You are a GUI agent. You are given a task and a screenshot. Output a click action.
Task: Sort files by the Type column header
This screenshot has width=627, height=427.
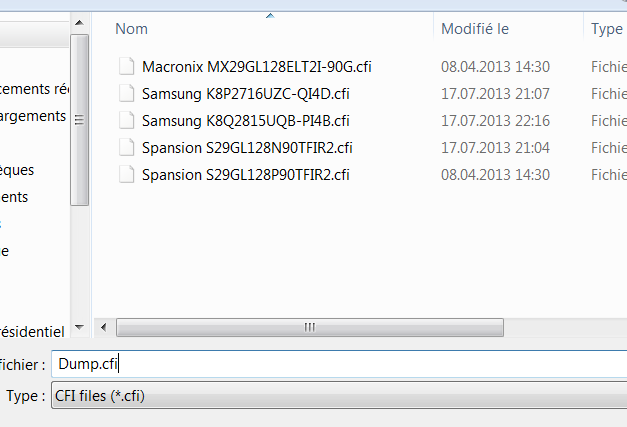[x=607, y=29]
